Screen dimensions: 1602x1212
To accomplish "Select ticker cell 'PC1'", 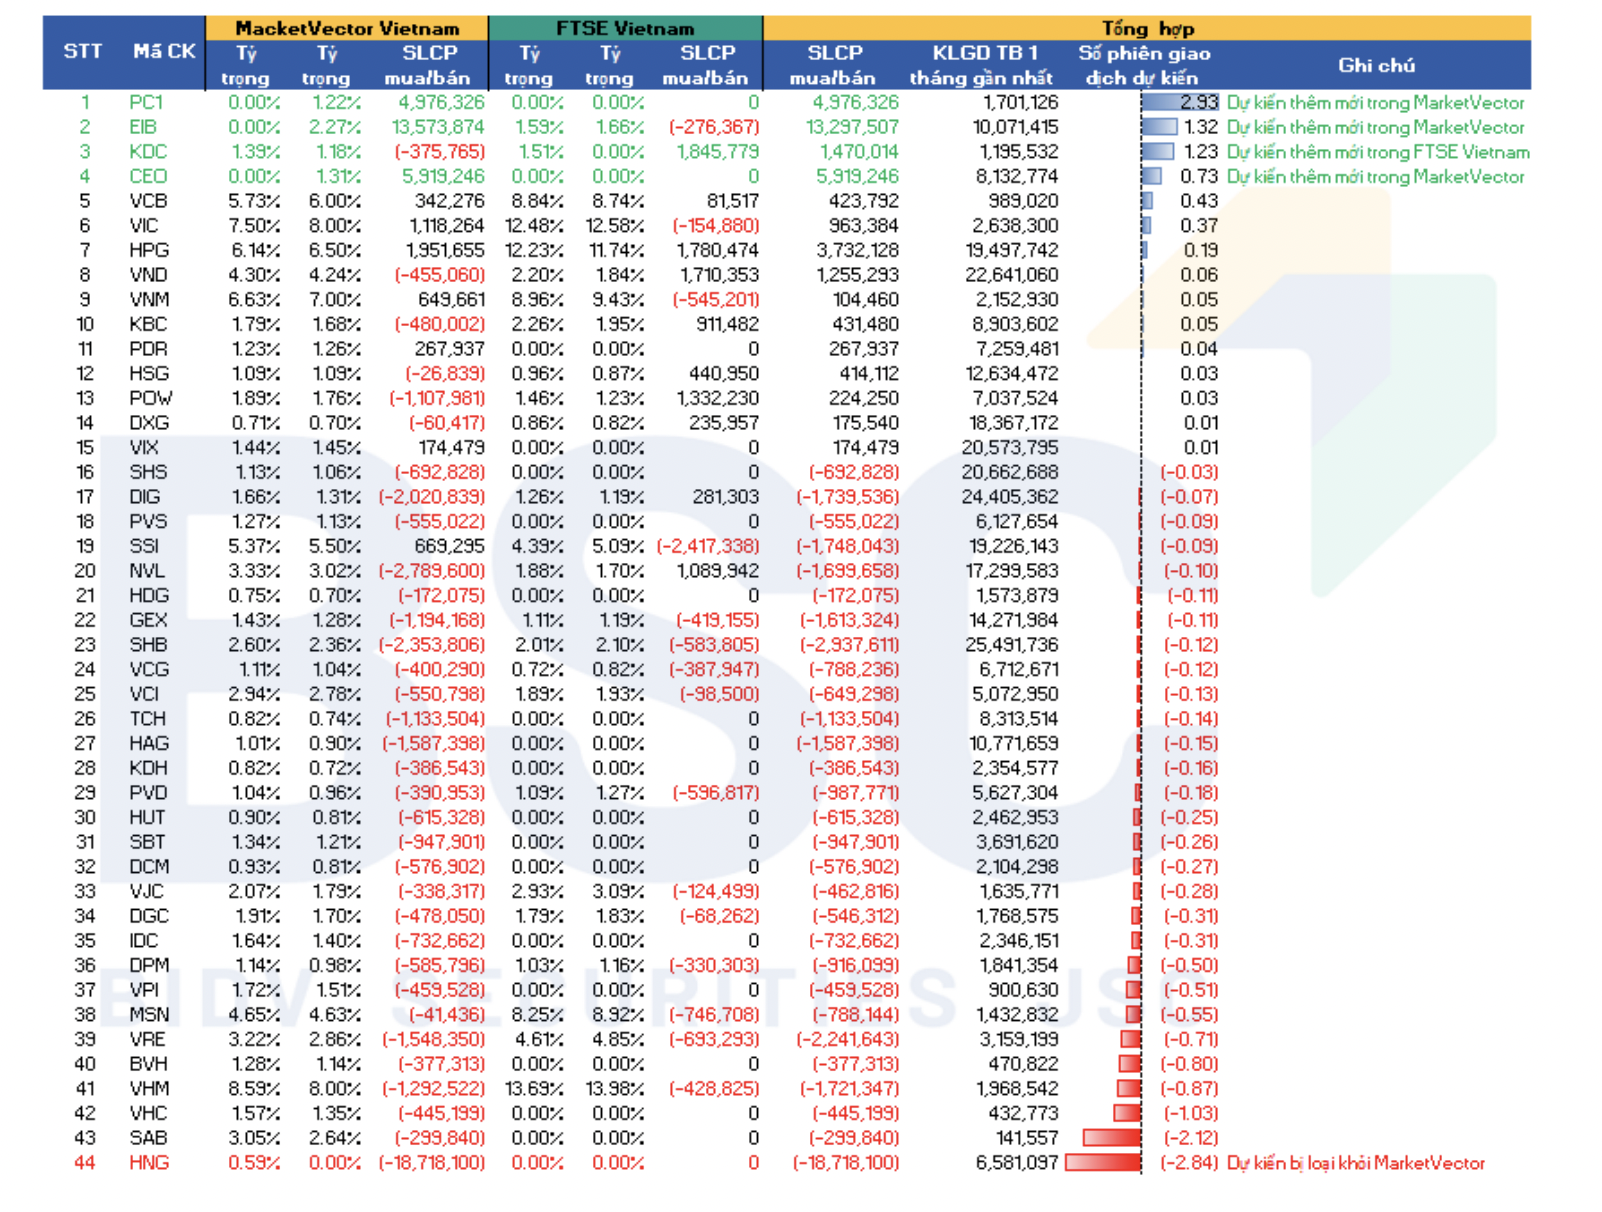I will click(146, 102).
